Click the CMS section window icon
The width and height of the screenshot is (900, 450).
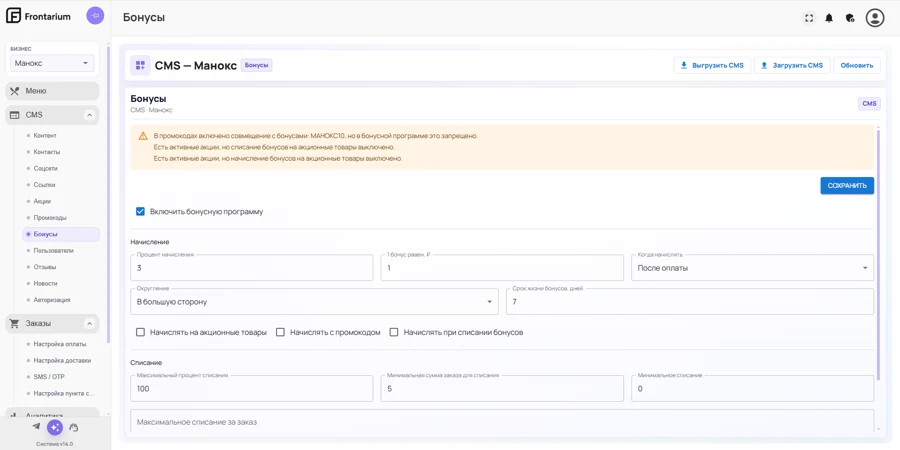tap(15, 115)
